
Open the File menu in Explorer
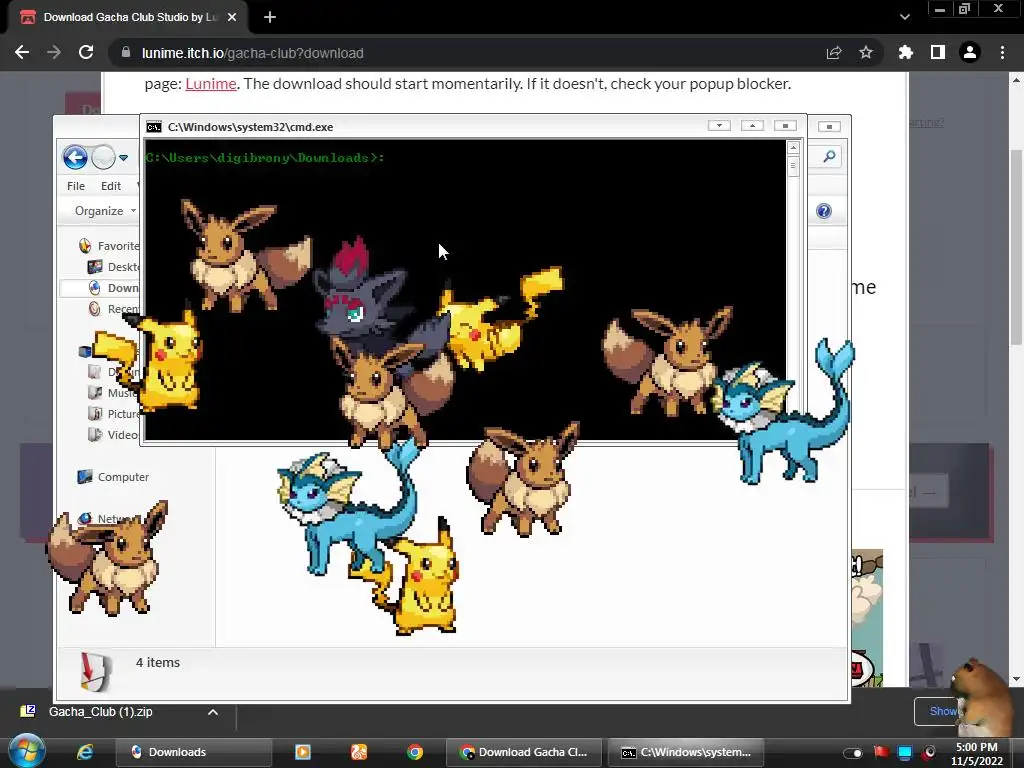(76, 186)
